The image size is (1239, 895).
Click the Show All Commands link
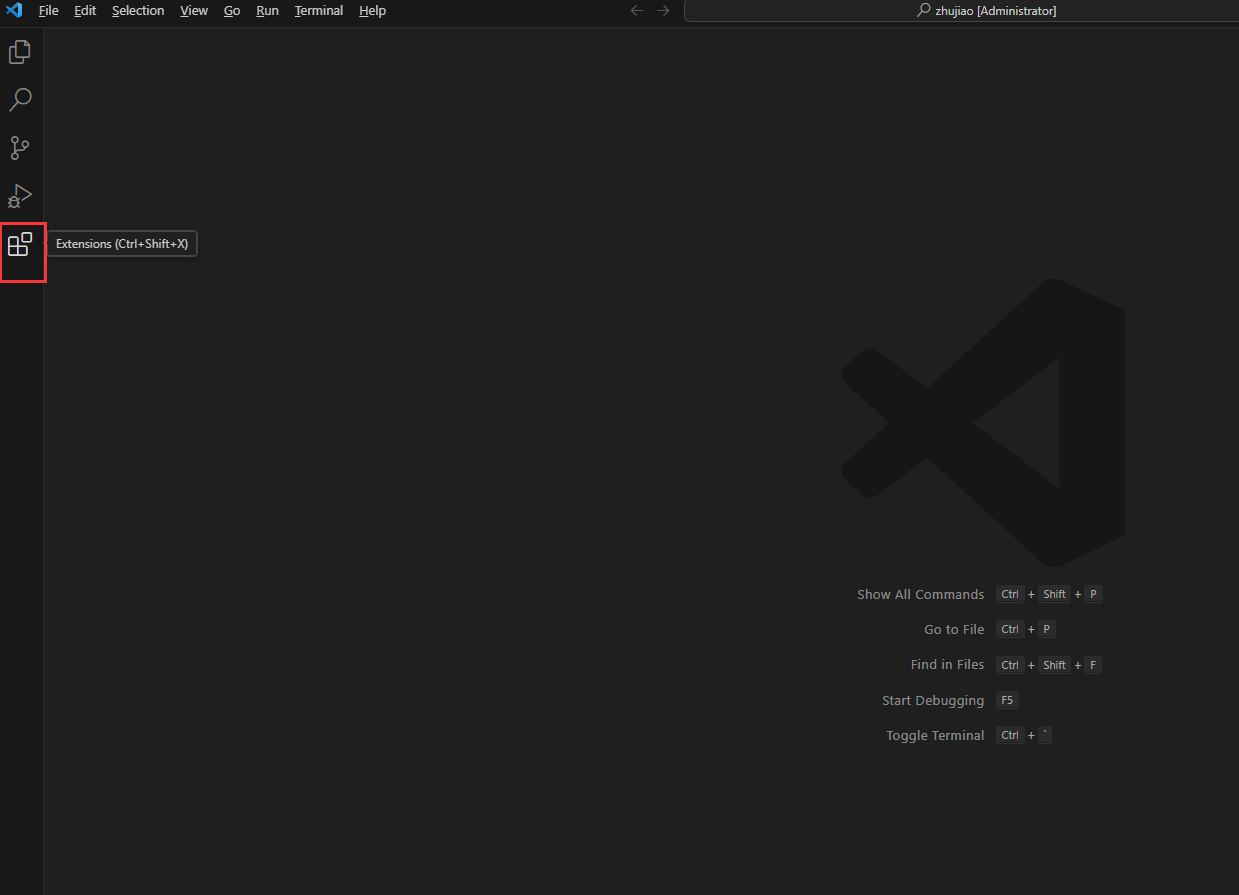point(920,593)
